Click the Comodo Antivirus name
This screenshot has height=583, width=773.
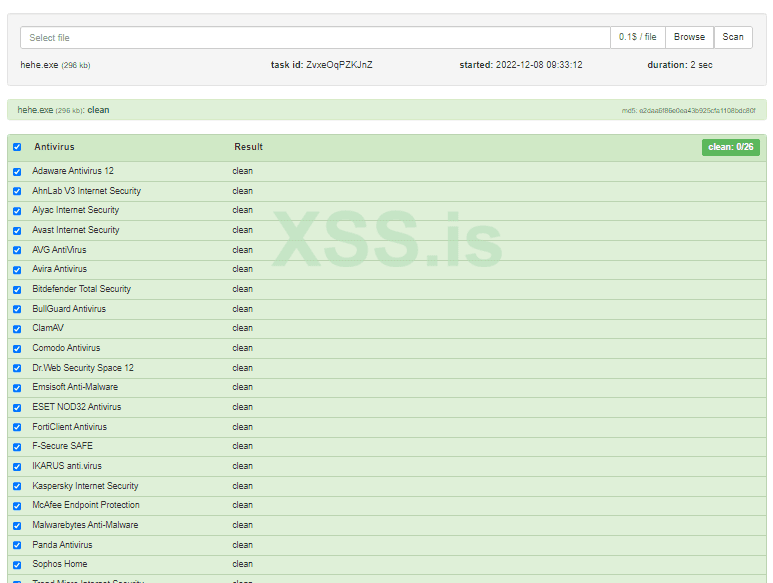pyautogui.click(x=66, y=348)
